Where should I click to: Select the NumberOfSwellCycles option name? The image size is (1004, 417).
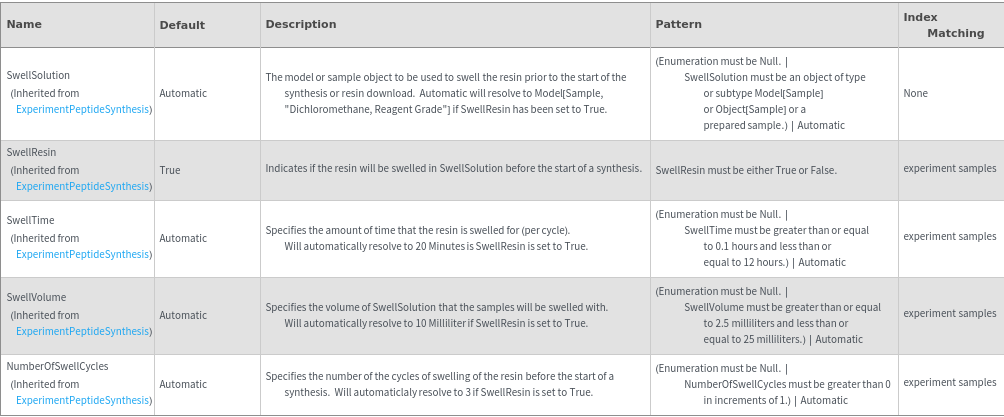click(x=57, y=366)
